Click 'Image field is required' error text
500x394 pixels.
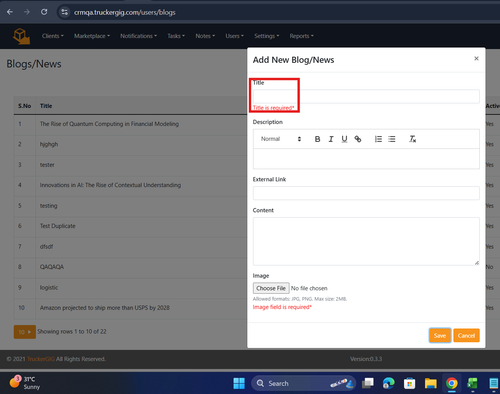point(282,307)
